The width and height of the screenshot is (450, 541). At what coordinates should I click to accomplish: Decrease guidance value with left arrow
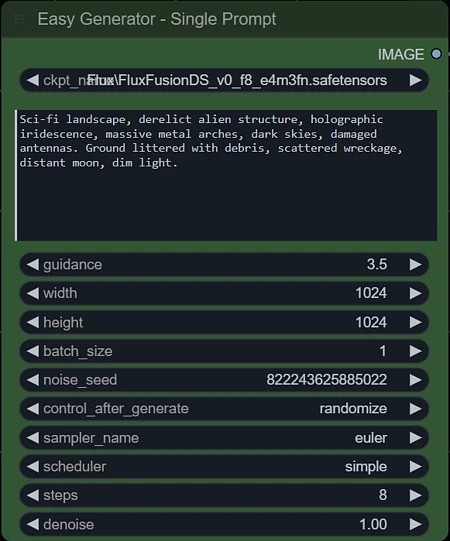coord(33,265)
